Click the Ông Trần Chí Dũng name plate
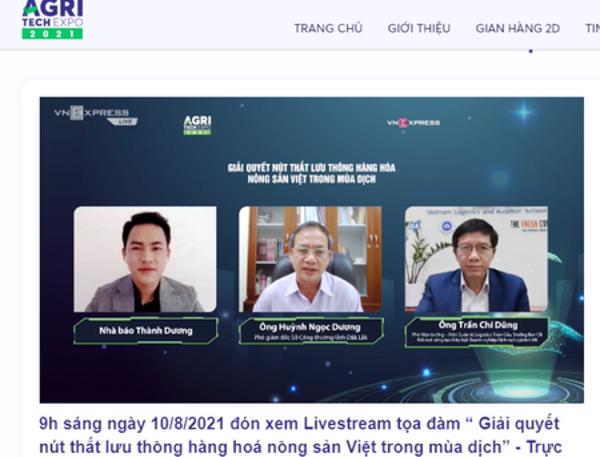 point(477,332)
